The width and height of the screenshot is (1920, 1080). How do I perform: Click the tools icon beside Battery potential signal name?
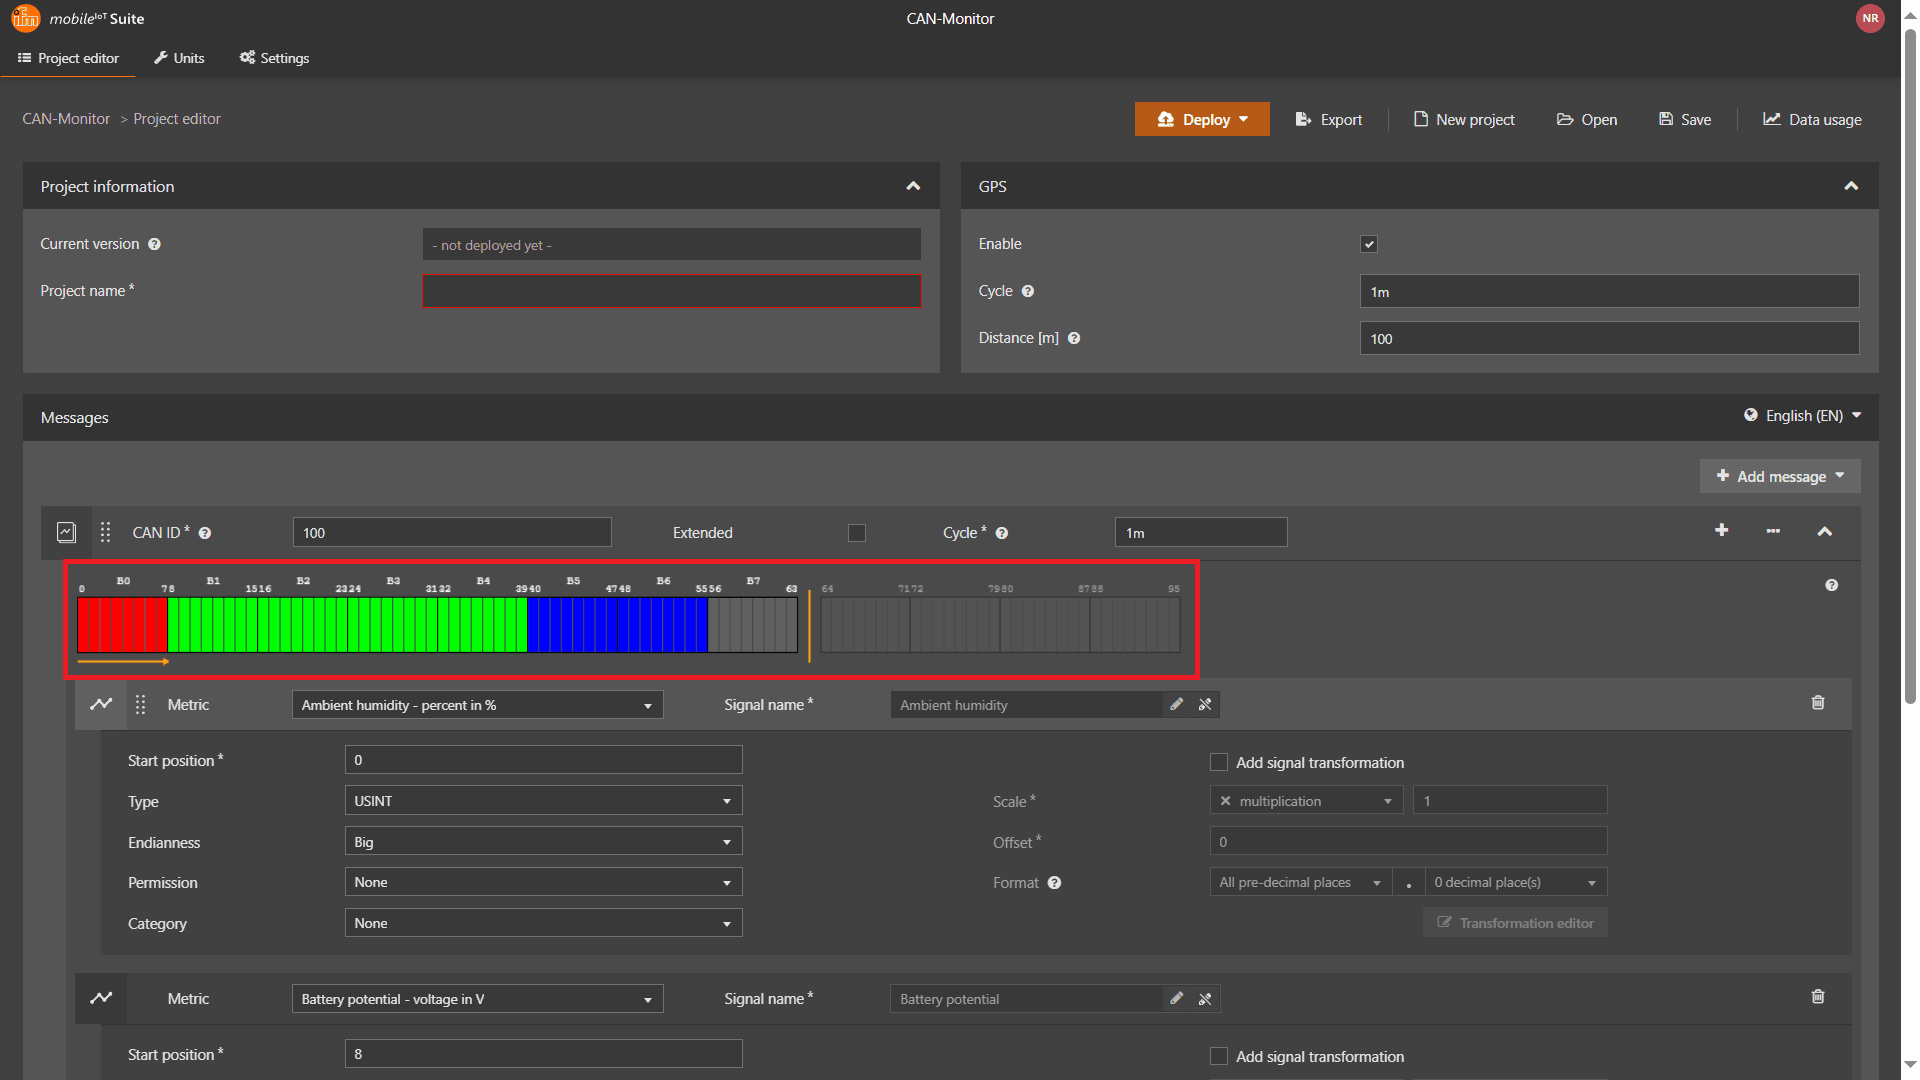1205,999
